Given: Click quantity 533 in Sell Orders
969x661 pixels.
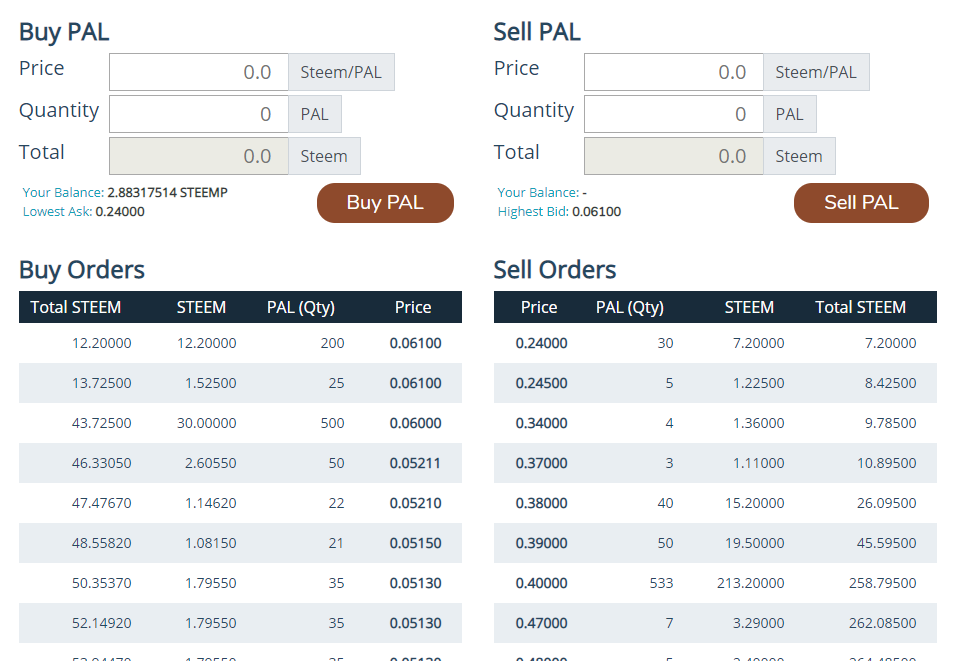Looking at the screenshot, I should (x=661, y=583).
